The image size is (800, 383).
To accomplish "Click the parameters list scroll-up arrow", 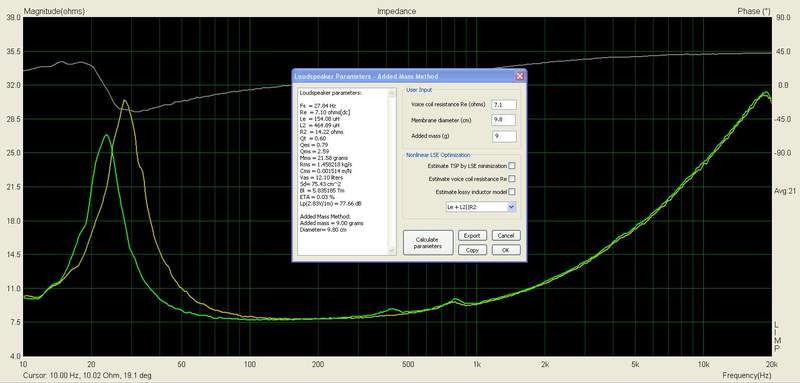I will 392,93.
